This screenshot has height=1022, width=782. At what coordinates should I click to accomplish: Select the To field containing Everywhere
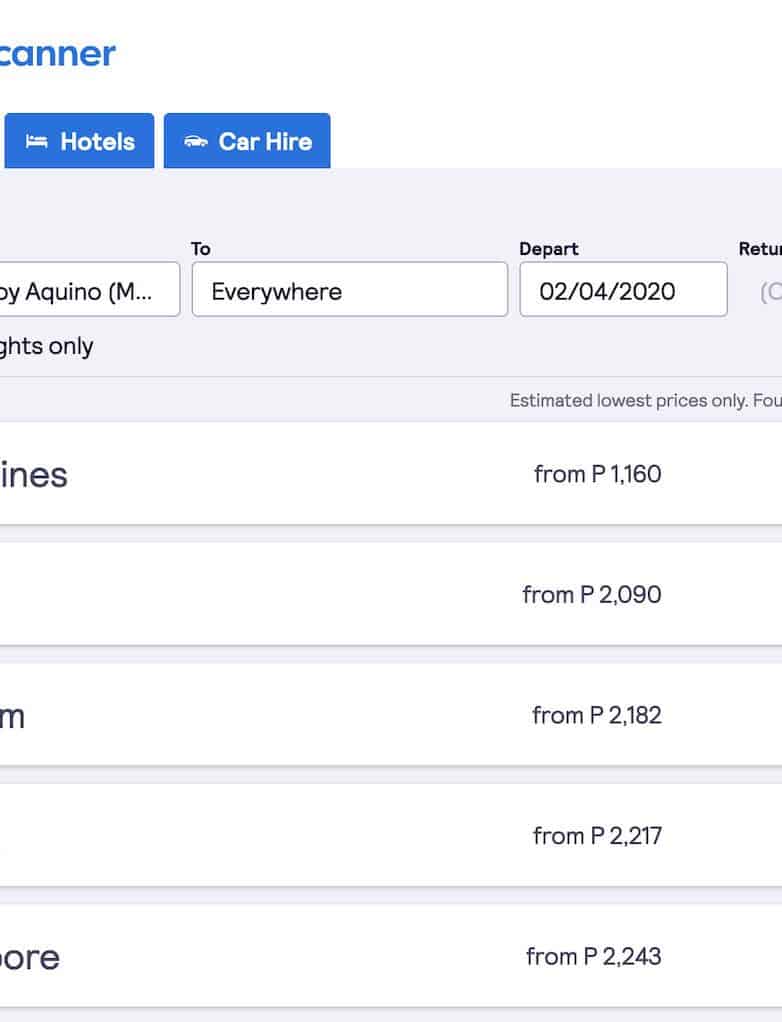349,290
